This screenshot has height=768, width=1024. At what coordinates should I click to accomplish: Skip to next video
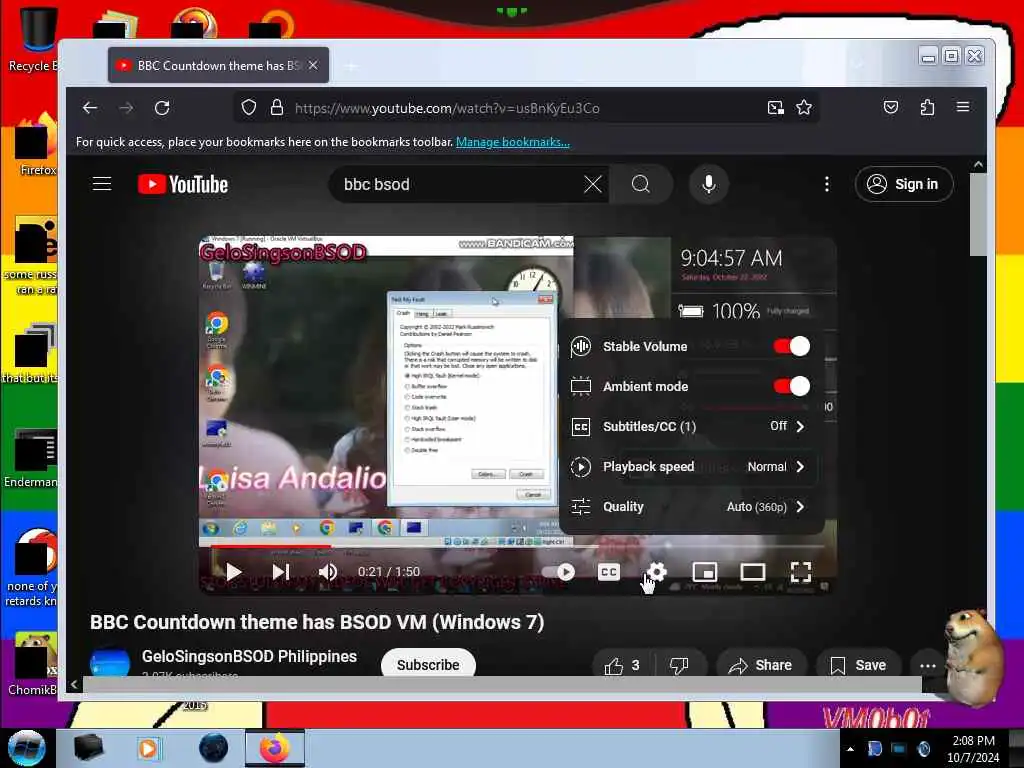pyautogui.click(x=281, y=572)
